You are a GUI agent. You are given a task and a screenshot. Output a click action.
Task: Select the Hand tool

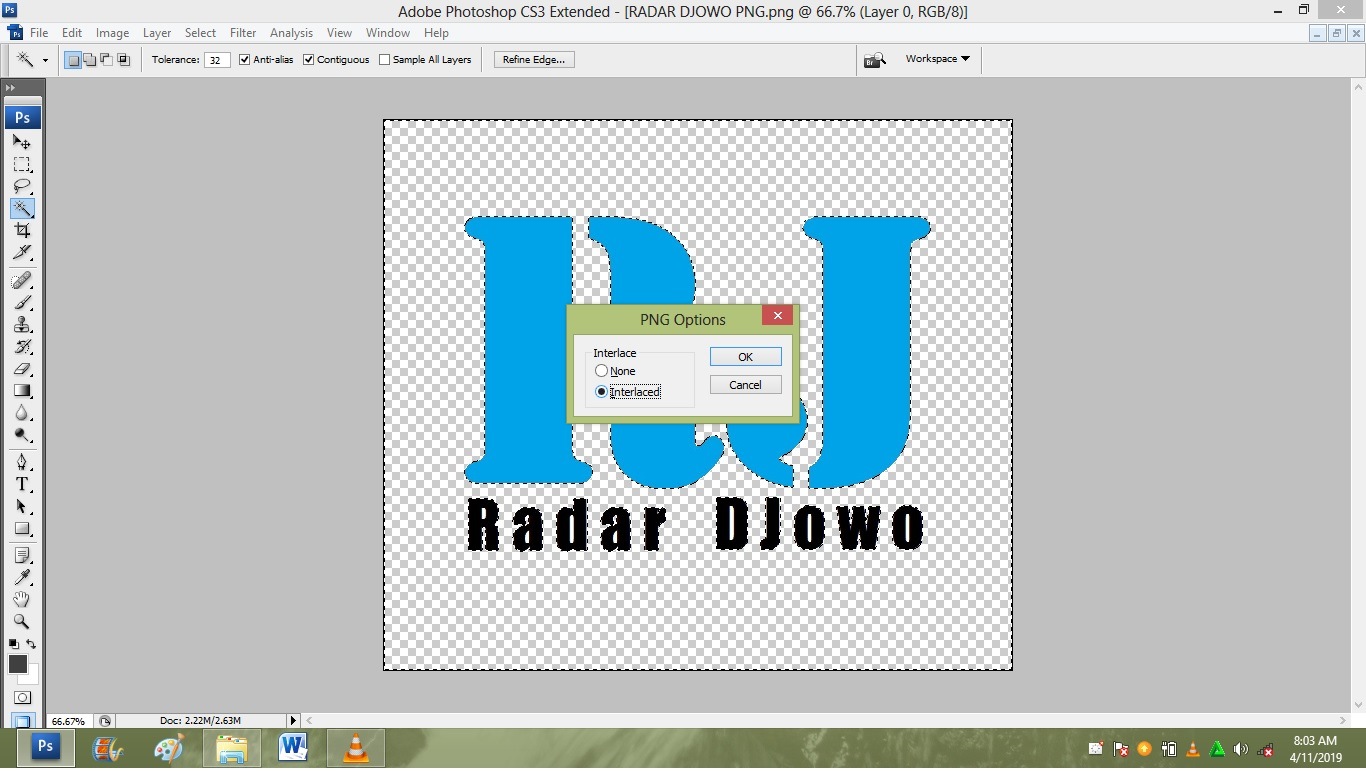point(22,600)
